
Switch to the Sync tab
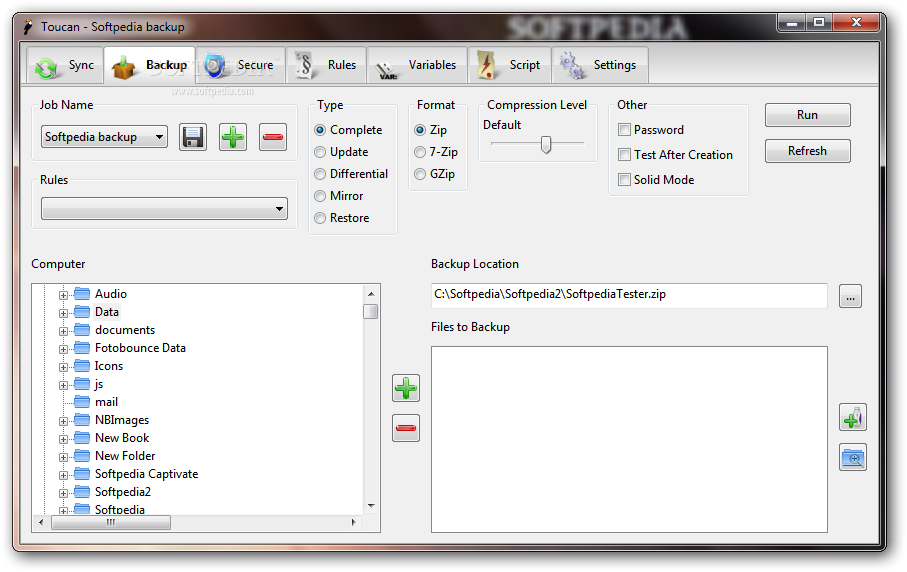click(x=65, y=66)
